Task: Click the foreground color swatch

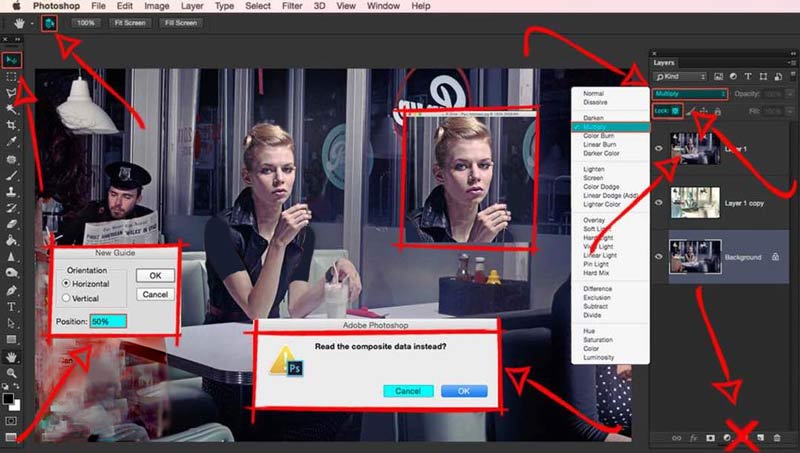Action: [9, 397]
